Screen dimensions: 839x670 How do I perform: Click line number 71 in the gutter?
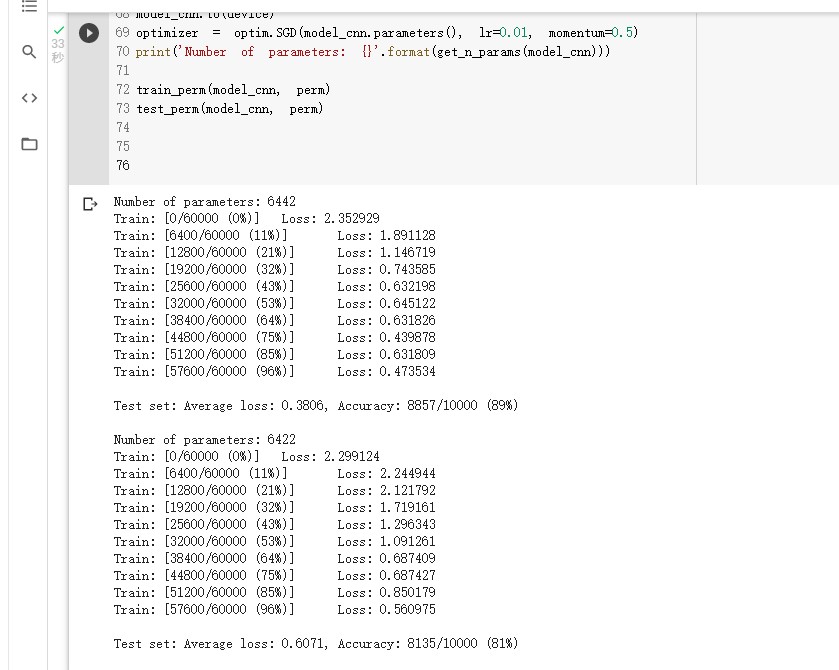pyautogui.click(x=122, y=71)
